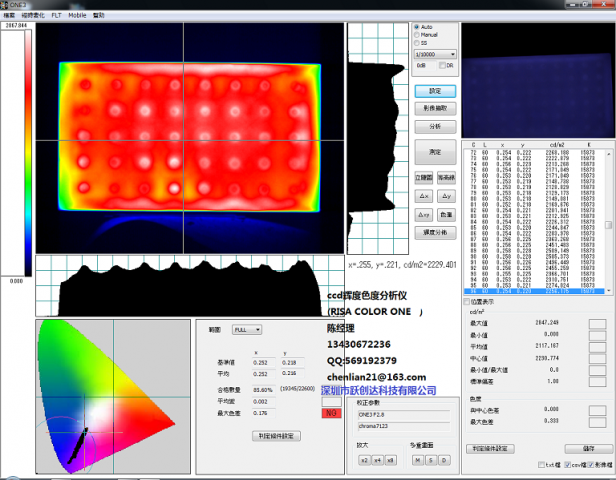
Task: Click the red NG indicator
Action: [x=331, y=412]
